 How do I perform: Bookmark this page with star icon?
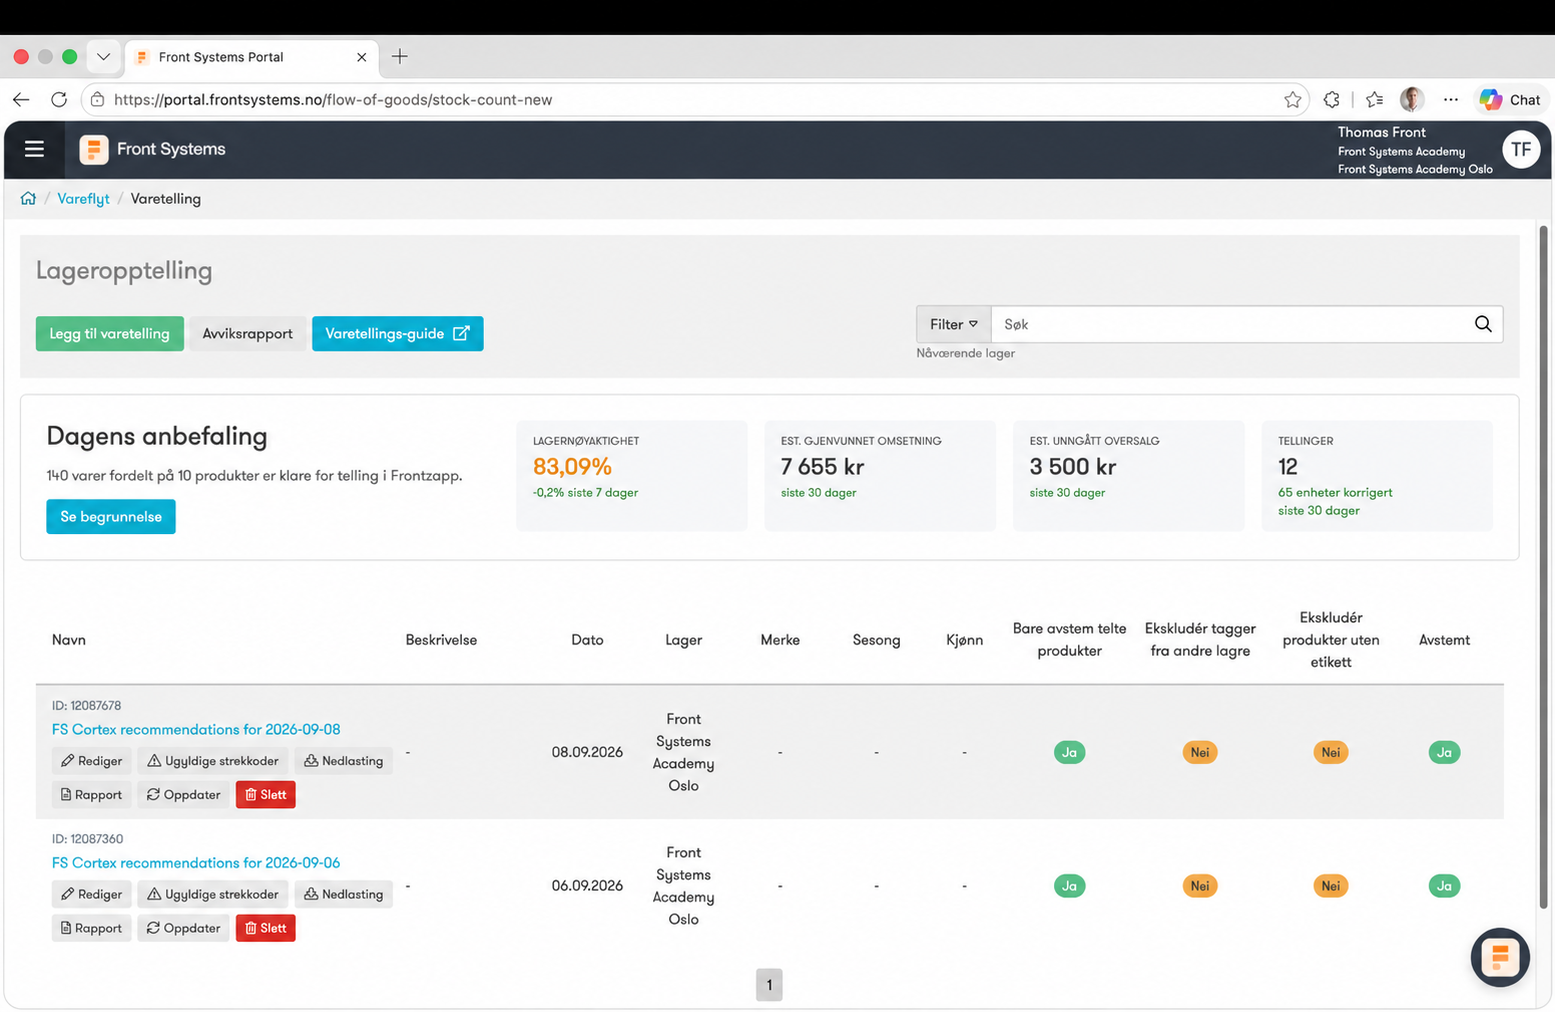tap(1293, 99)
